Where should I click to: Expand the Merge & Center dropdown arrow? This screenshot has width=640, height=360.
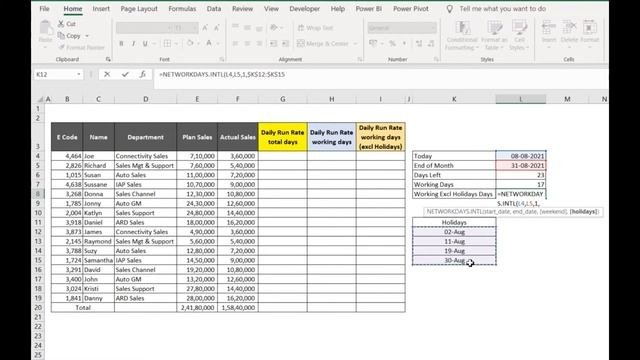pos(356,43)
